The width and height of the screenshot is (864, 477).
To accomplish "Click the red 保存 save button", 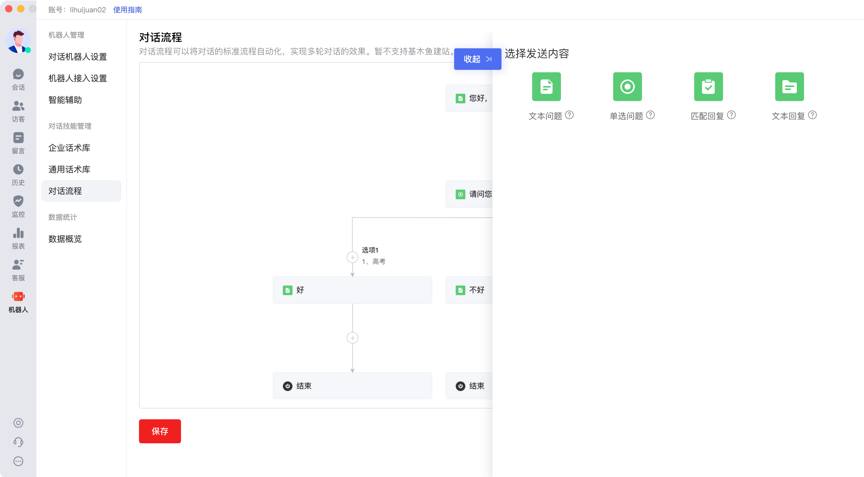I will coord(160,431).
